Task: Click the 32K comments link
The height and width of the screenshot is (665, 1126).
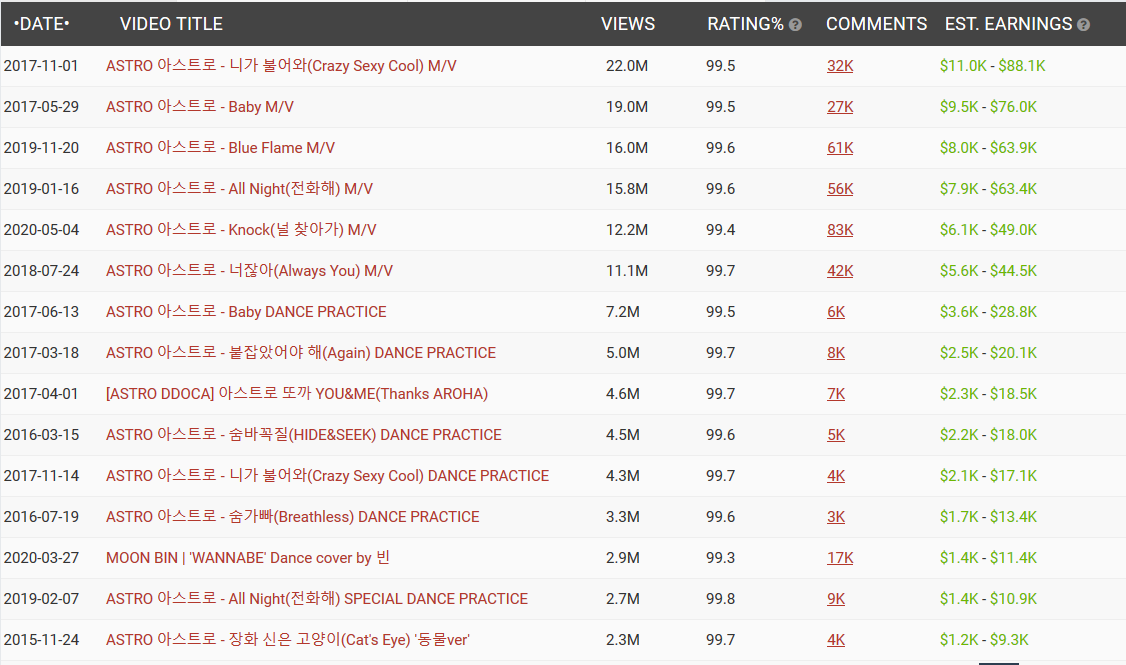Action: tap(840, 65)
